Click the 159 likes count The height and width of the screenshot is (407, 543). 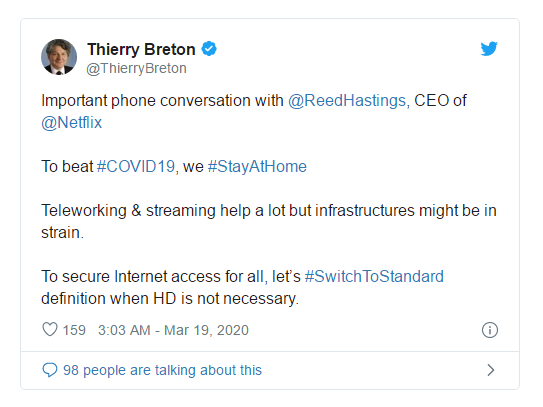click(74, 330)
